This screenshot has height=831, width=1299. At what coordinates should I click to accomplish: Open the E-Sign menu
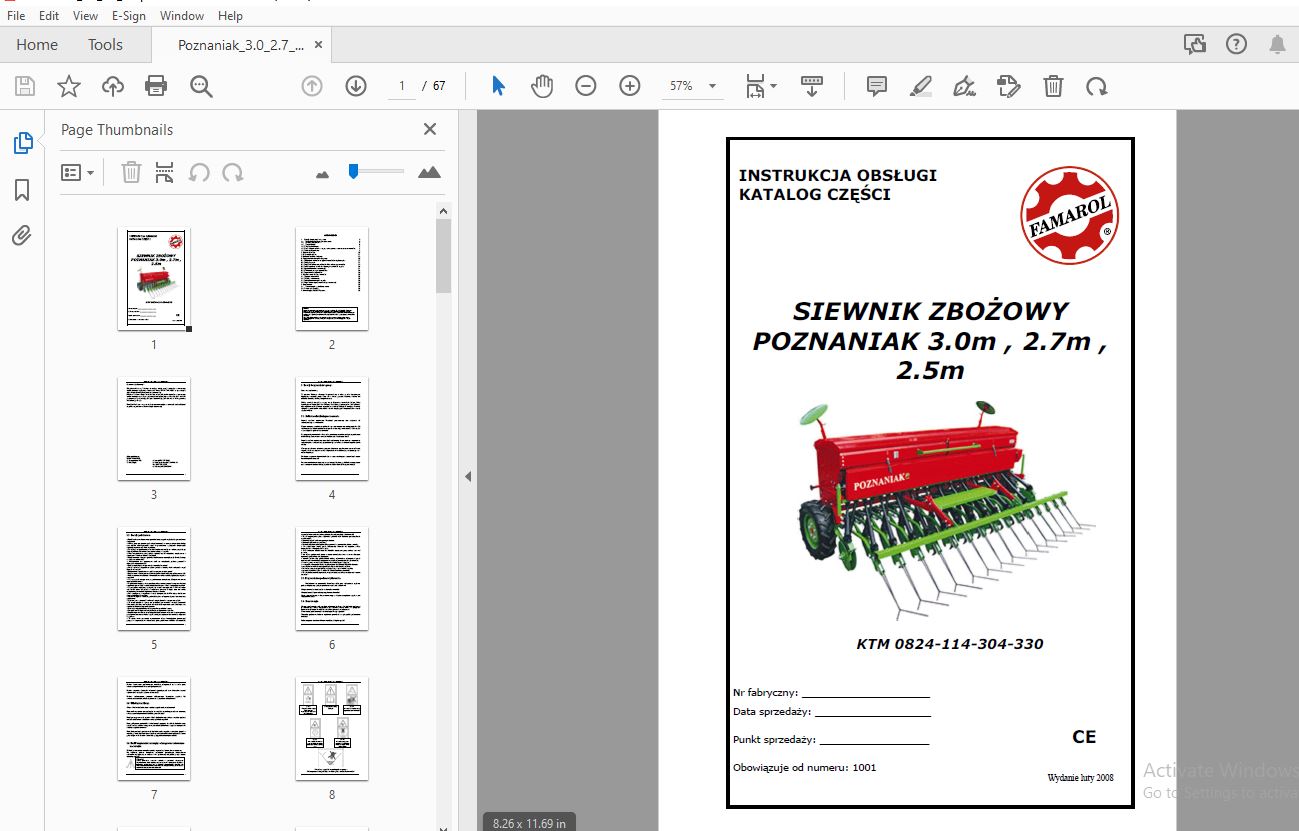[x=128, y=15]
